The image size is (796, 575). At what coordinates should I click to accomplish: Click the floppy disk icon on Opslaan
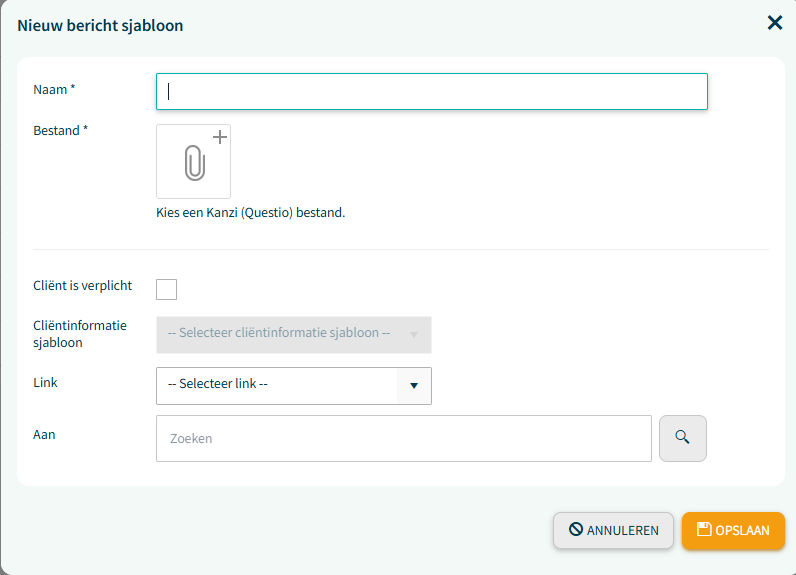(x=704, y=529)
